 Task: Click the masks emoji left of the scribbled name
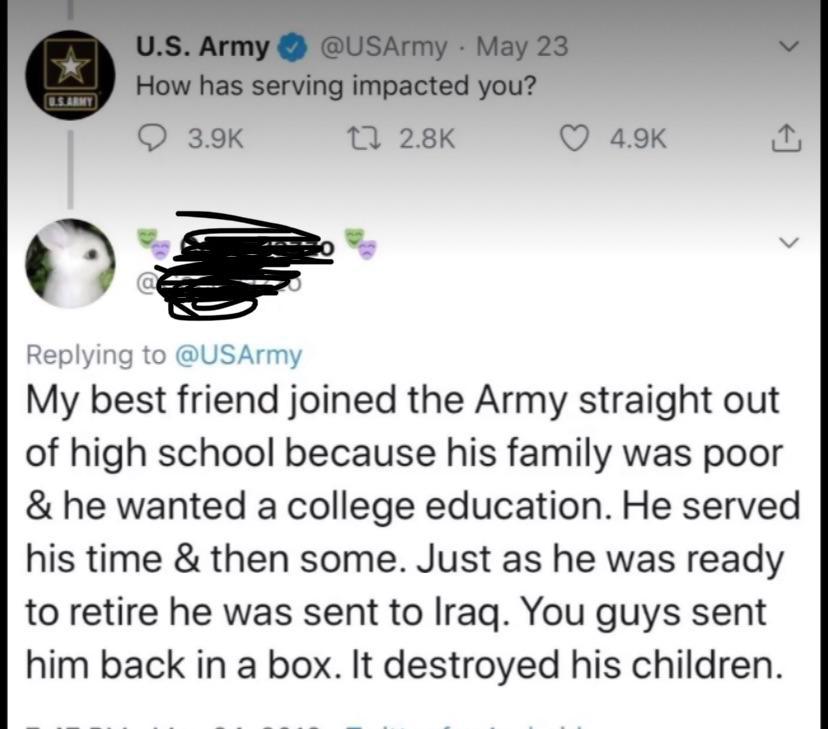pos(149,243)
